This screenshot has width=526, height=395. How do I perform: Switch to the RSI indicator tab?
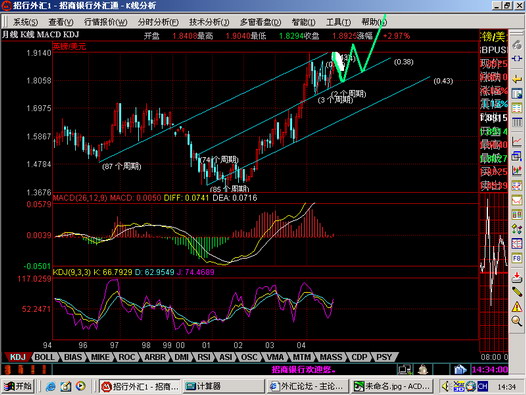coord(204,357)
